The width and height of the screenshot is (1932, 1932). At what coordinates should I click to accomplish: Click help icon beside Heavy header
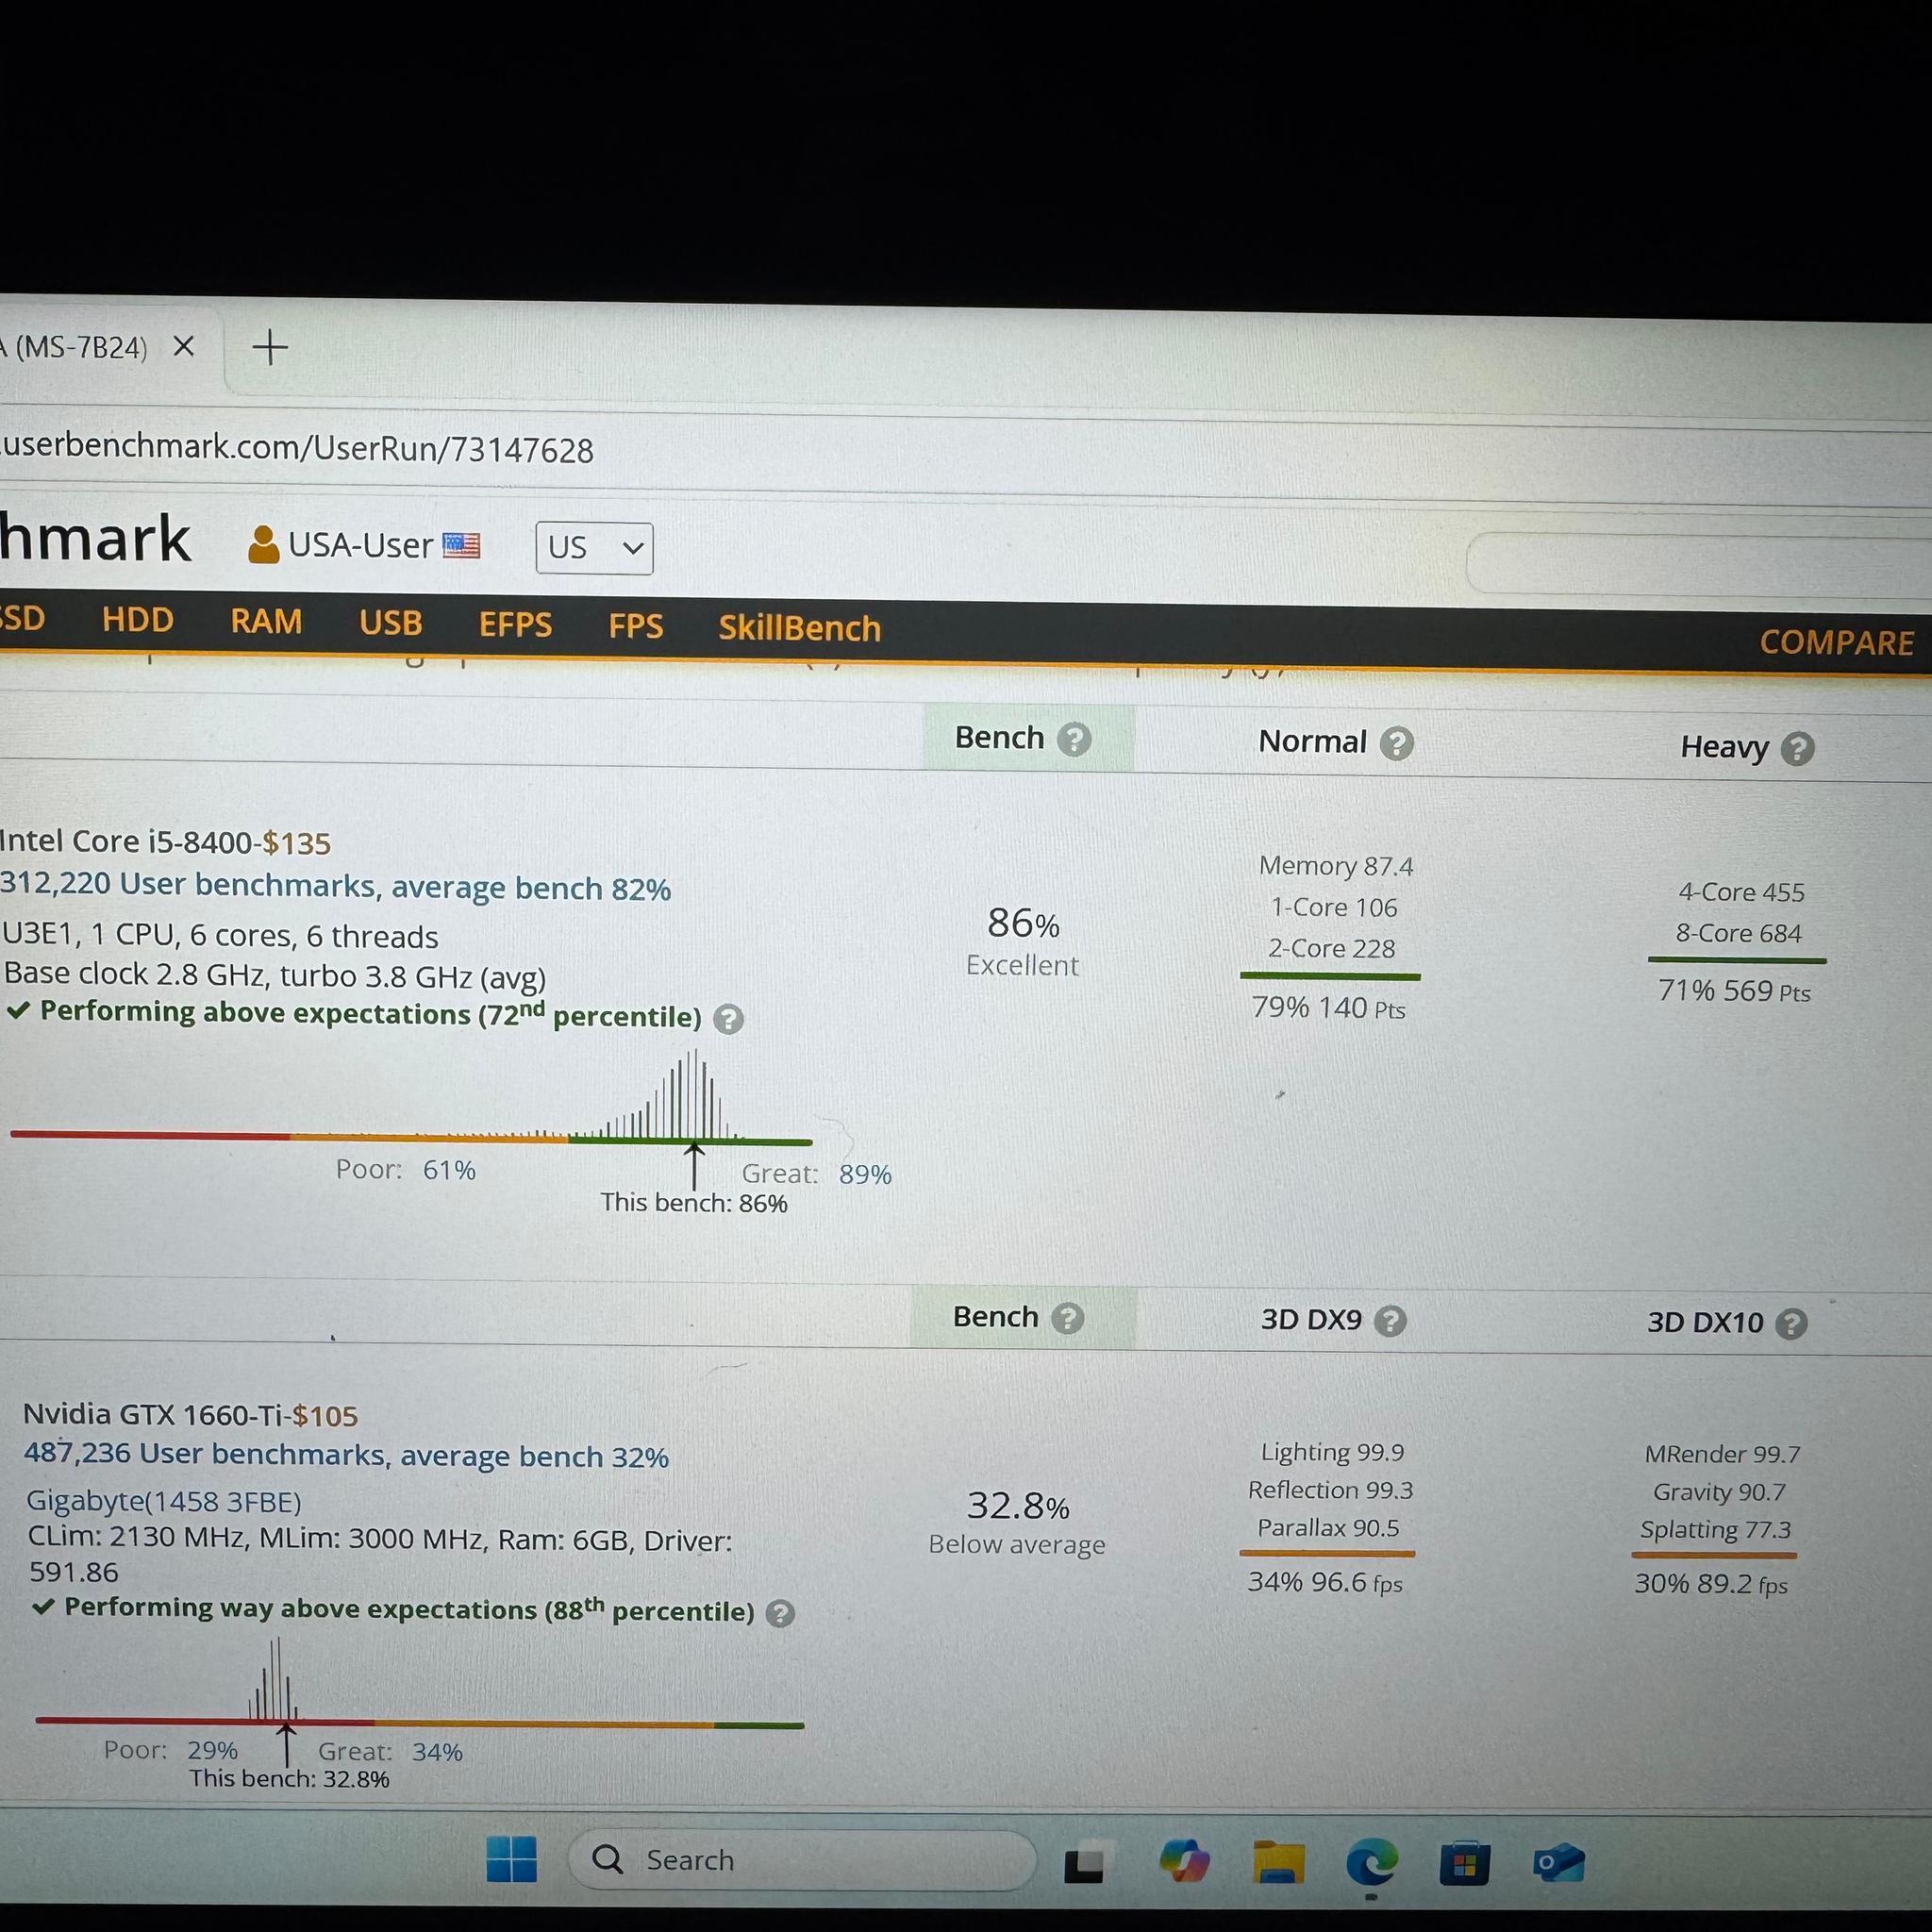click(x=1797, y=748)
